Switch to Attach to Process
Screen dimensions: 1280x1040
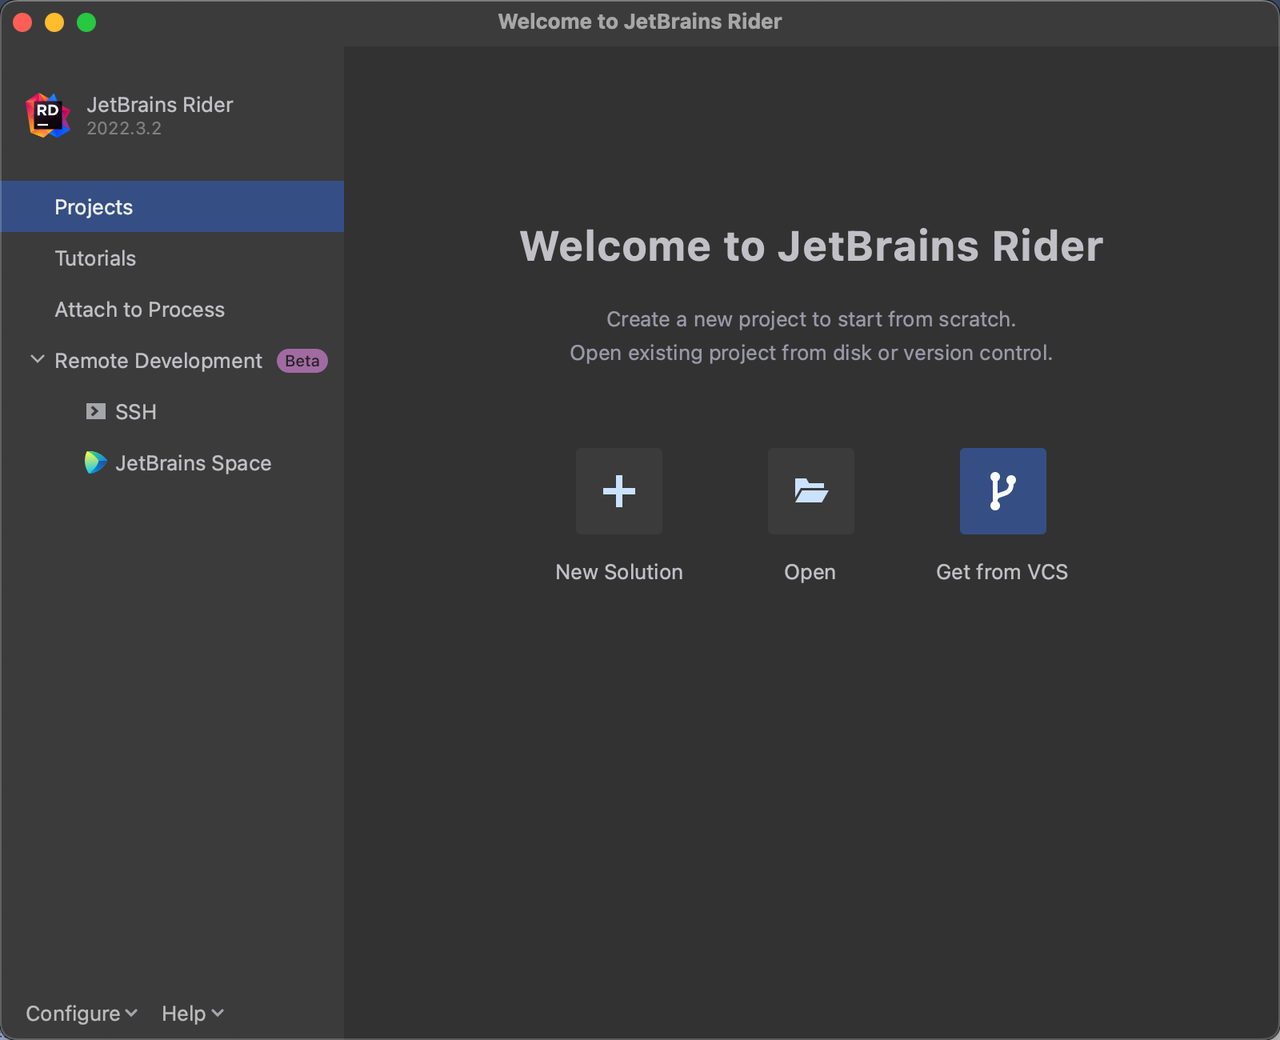coord(172,309)
